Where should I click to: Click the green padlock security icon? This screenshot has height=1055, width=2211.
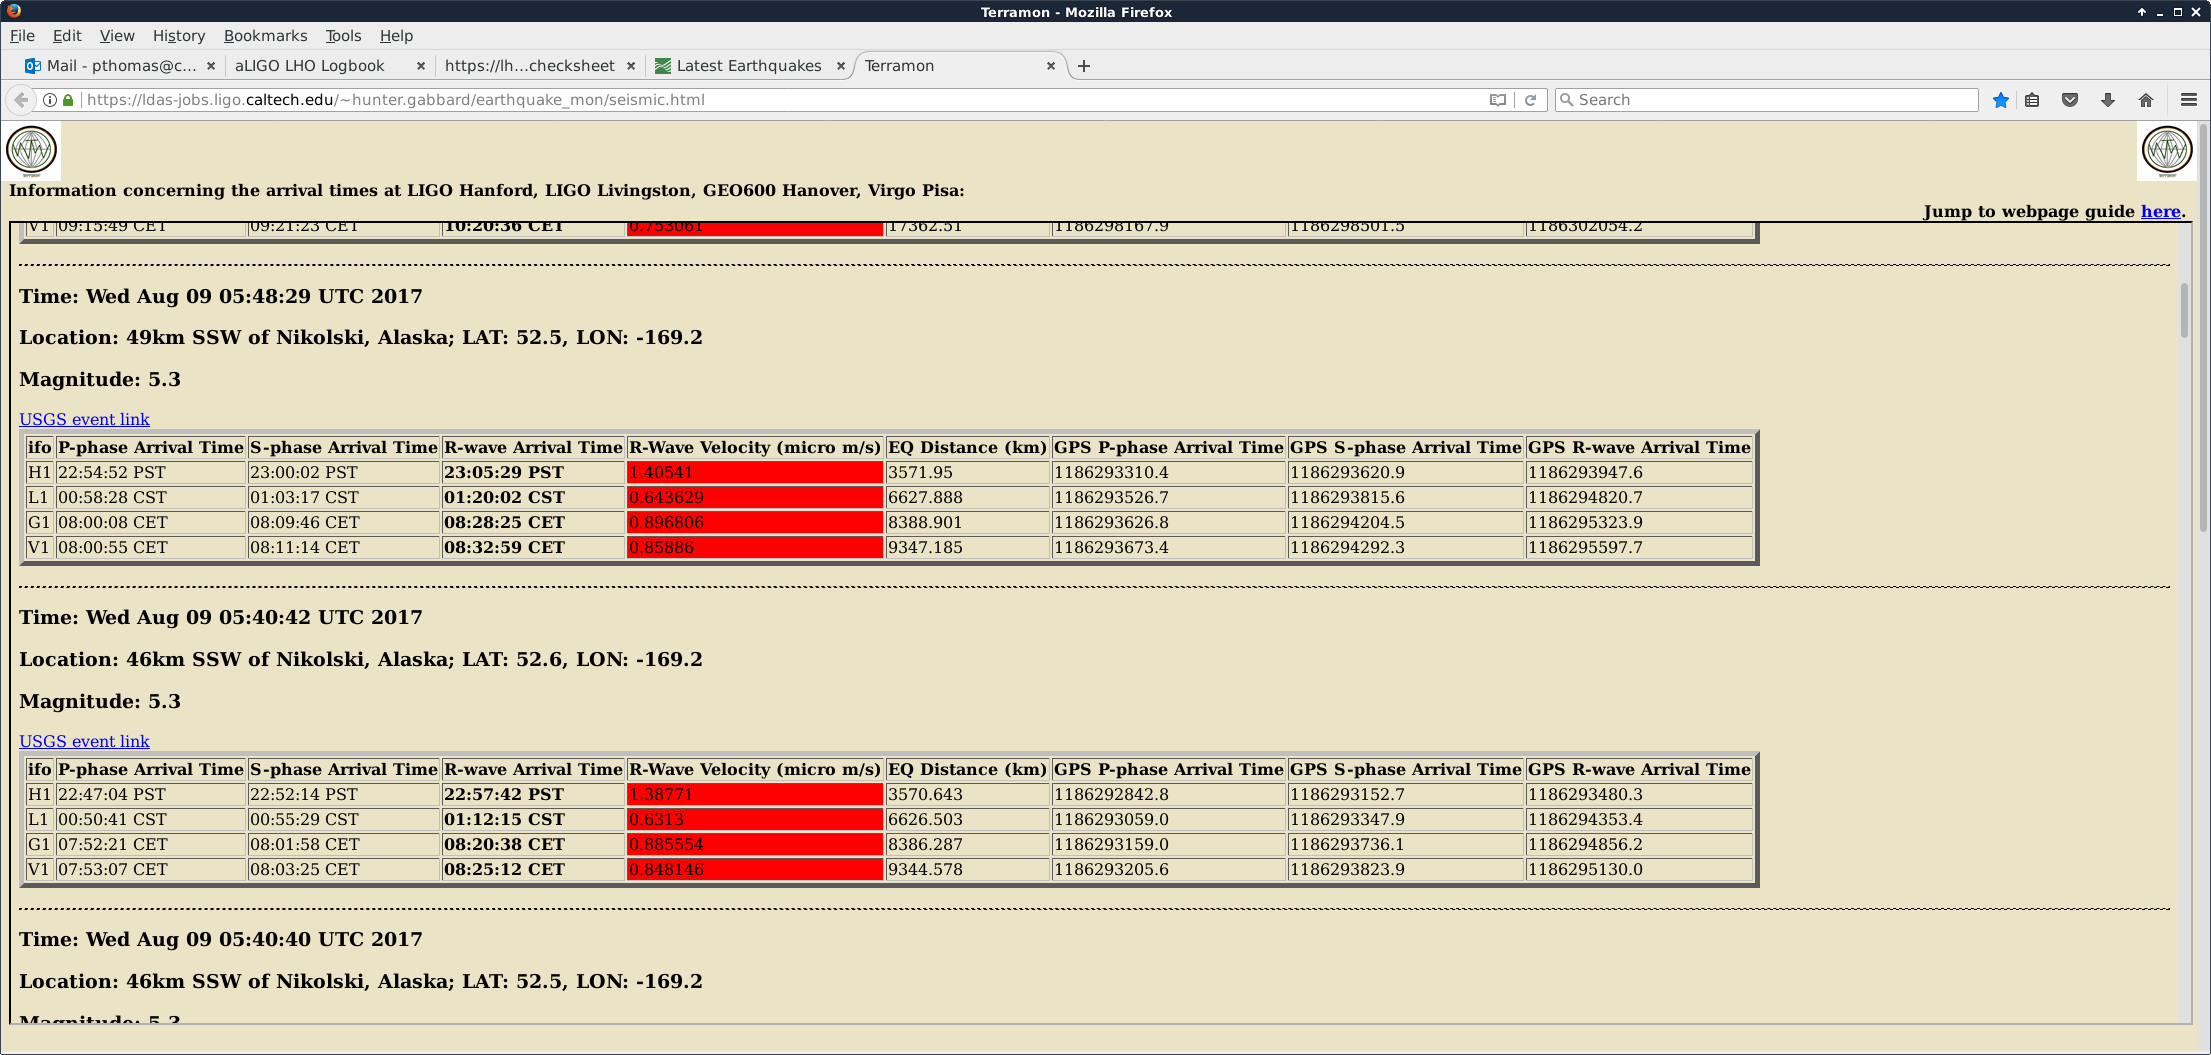pyautogui.click(x=68, y=100)
